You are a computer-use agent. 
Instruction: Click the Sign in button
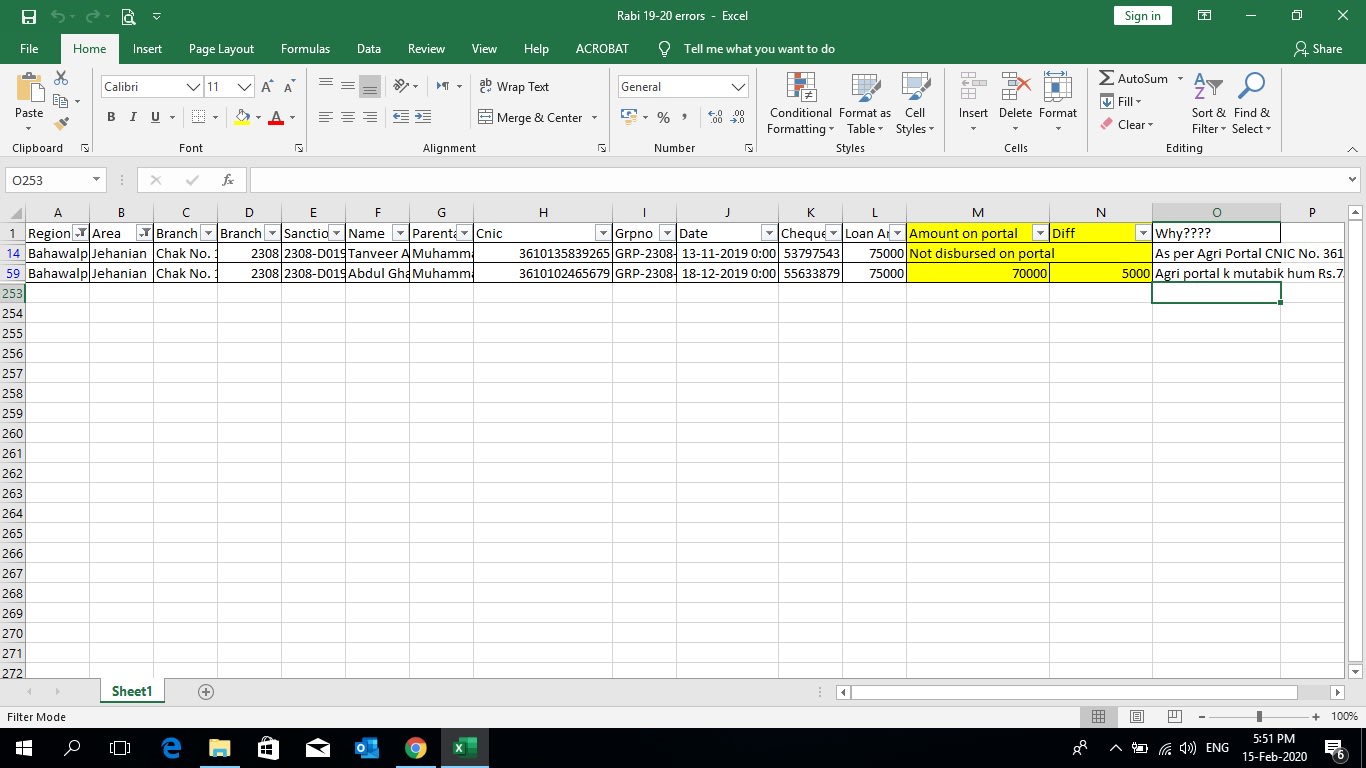click(x=1141, y=15)
